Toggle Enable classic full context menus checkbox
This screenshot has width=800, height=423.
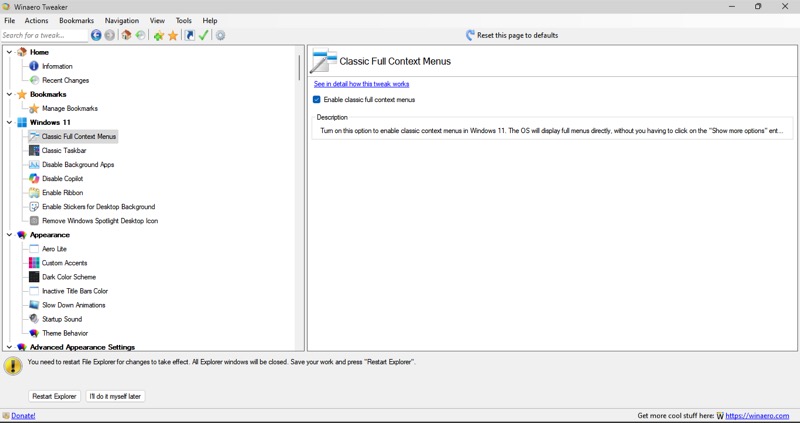tap(317, 99)
